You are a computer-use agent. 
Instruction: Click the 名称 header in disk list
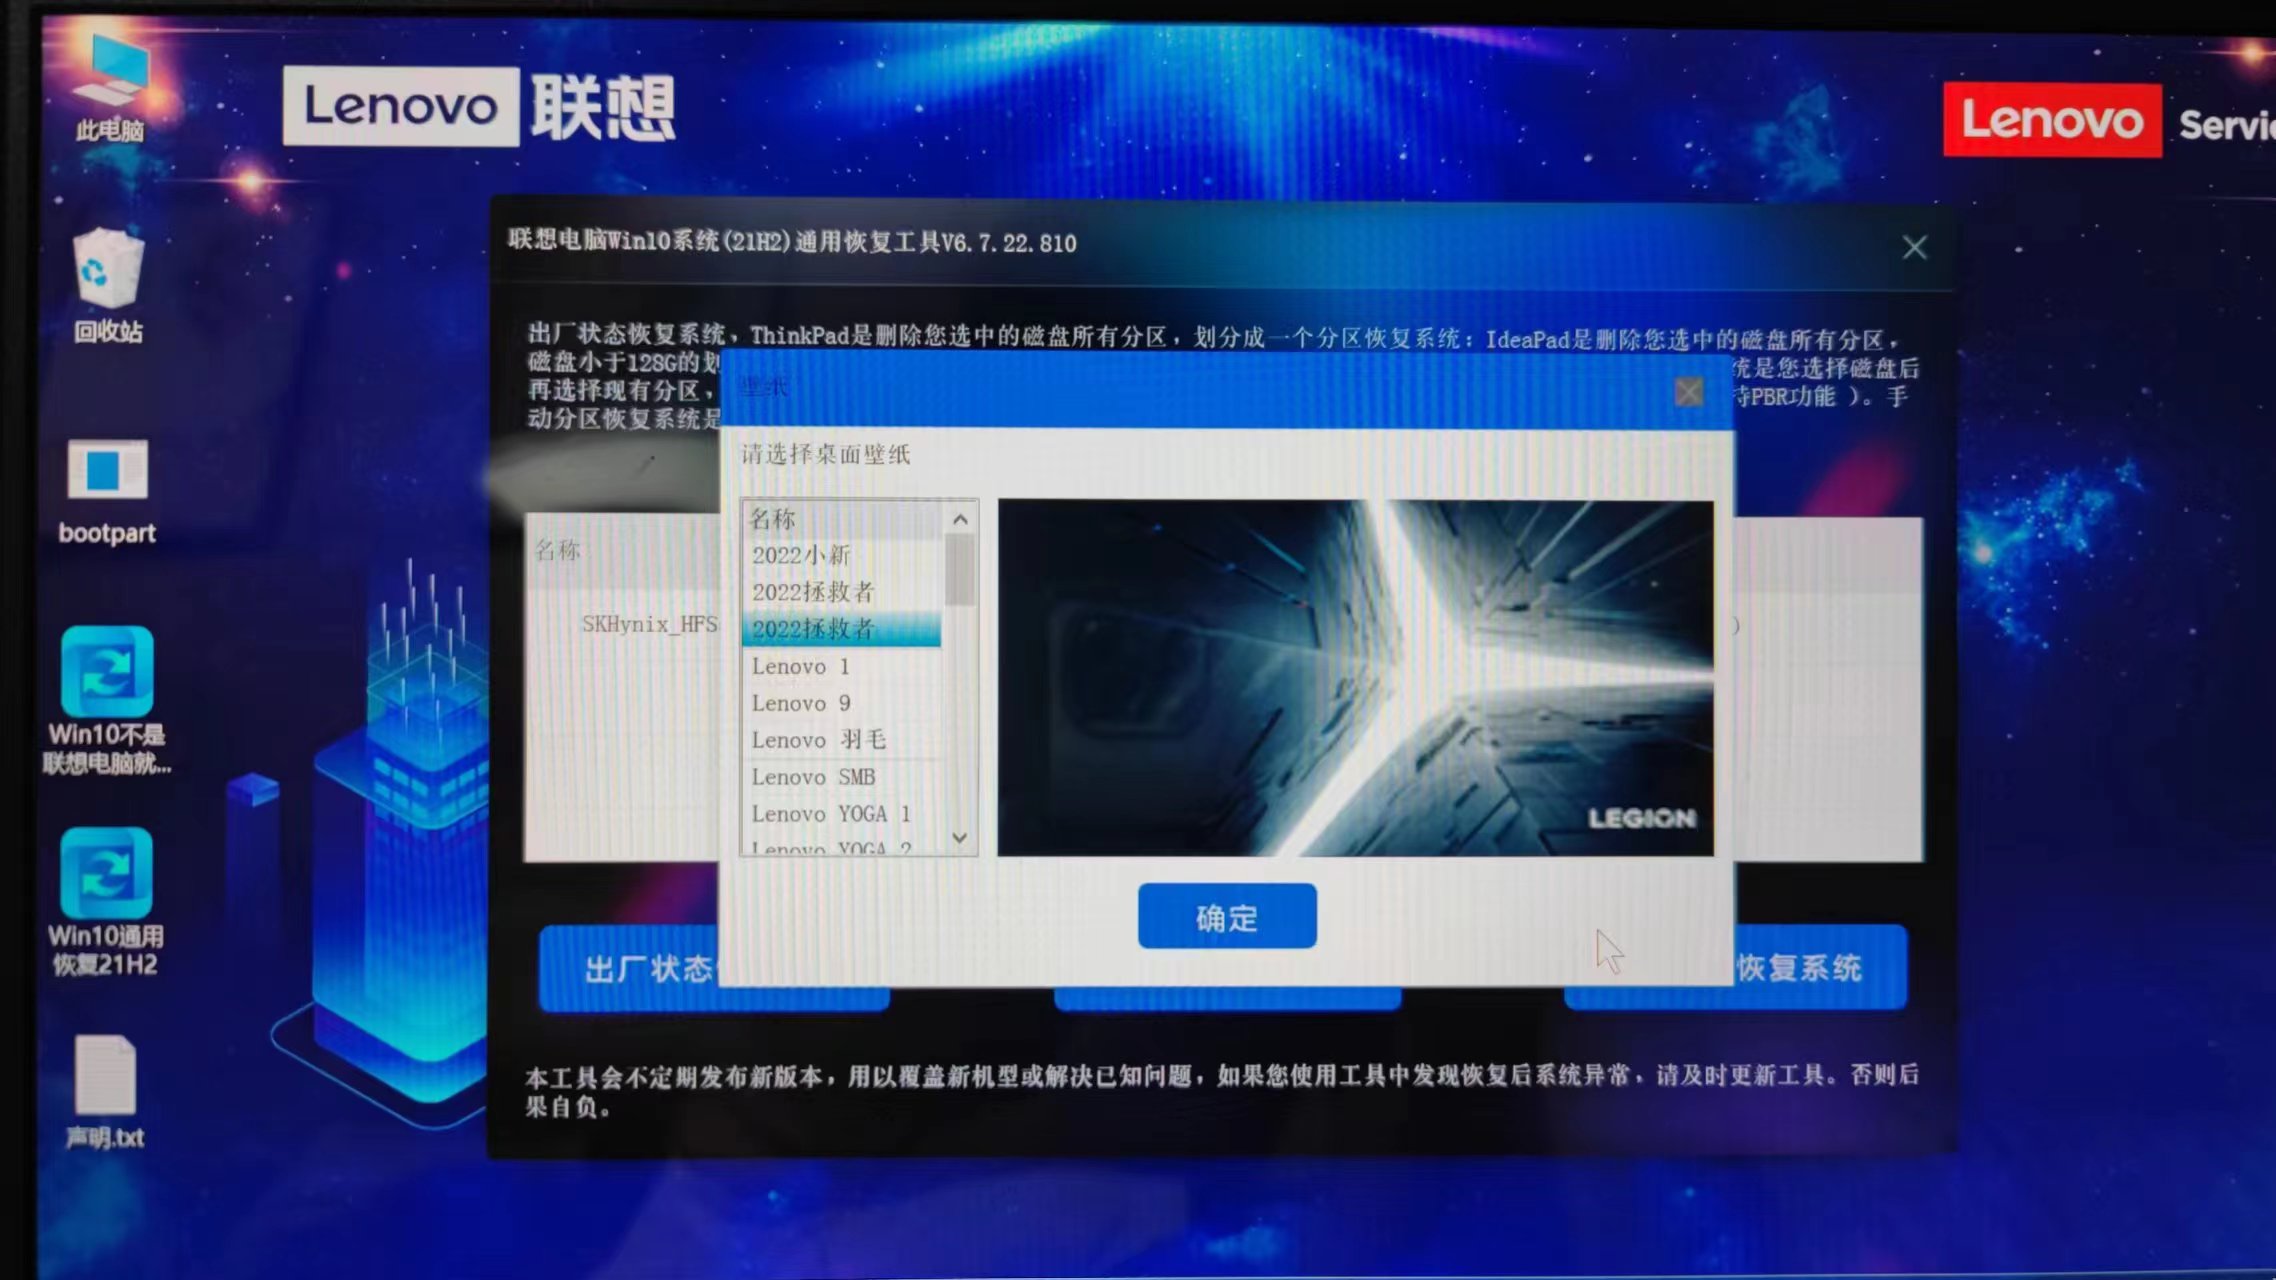pos(557,550)
